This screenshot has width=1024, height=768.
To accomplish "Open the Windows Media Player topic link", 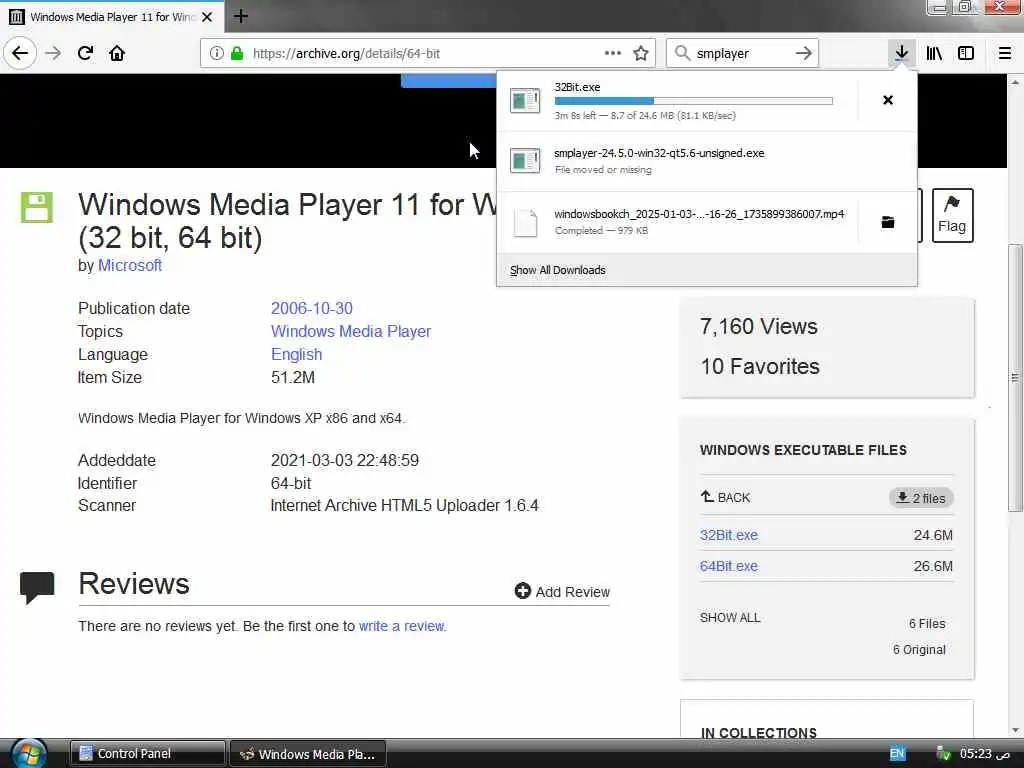I will click(351, 331).
